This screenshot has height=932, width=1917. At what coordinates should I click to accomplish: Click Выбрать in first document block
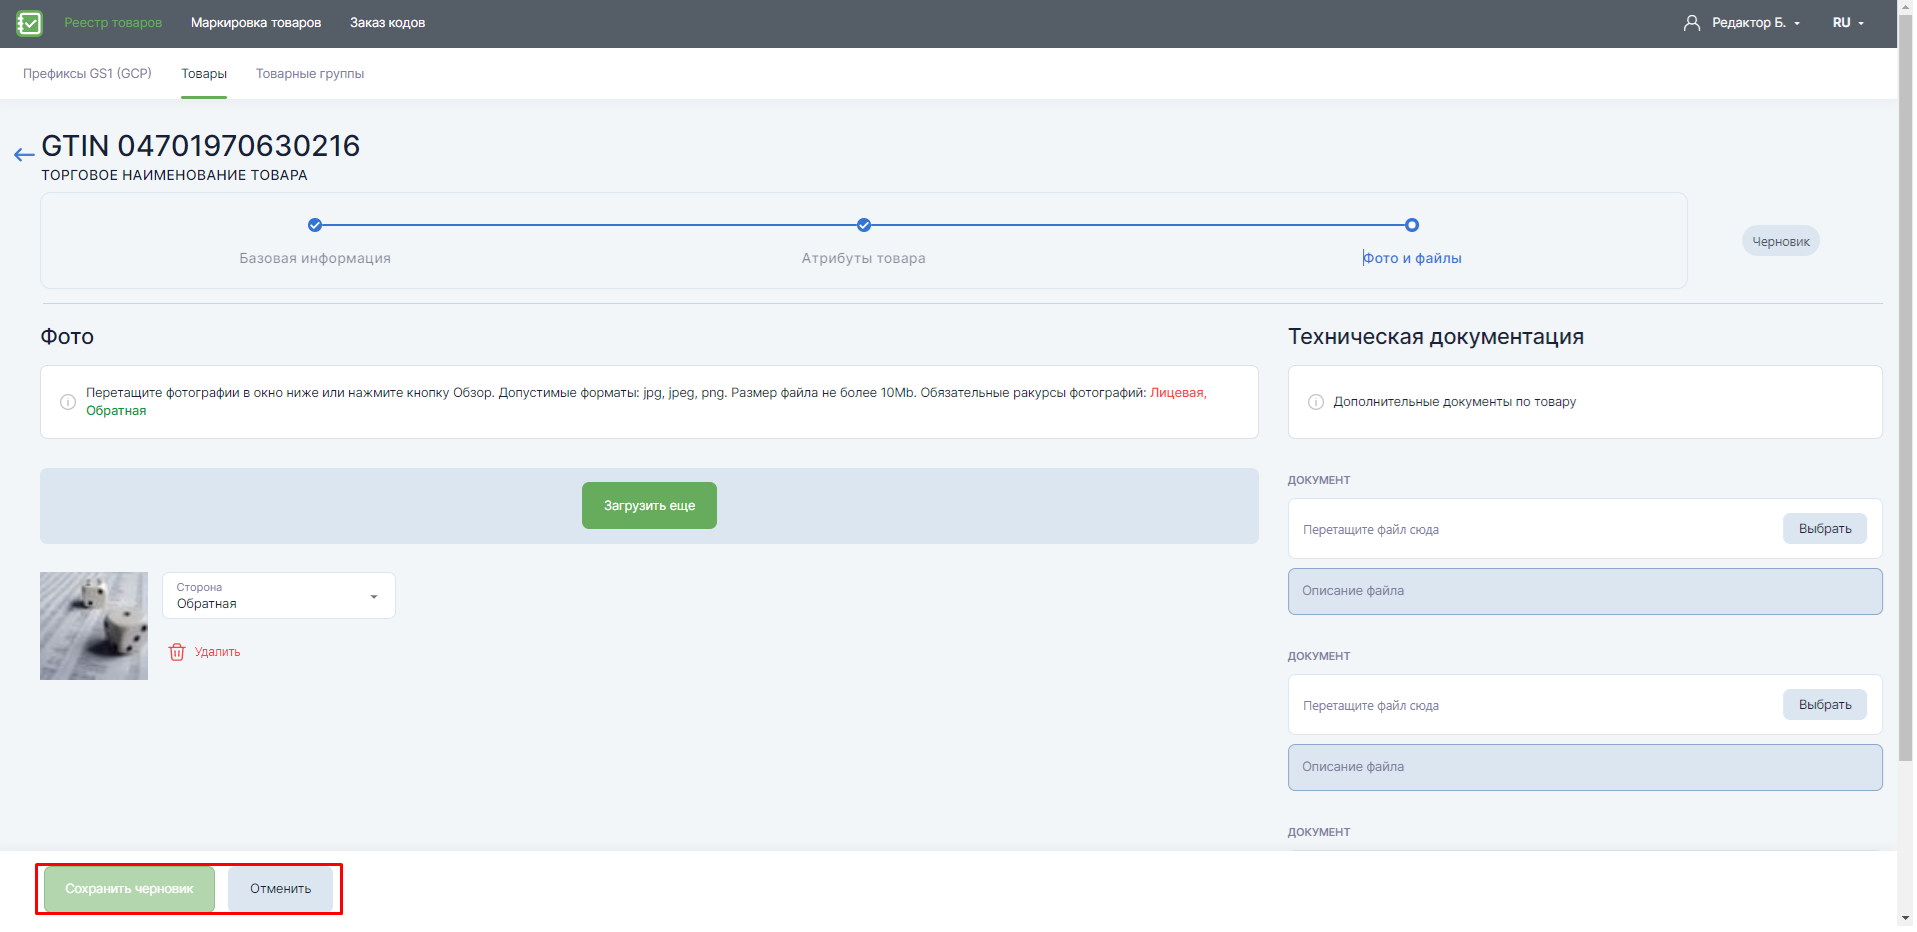1825,529
